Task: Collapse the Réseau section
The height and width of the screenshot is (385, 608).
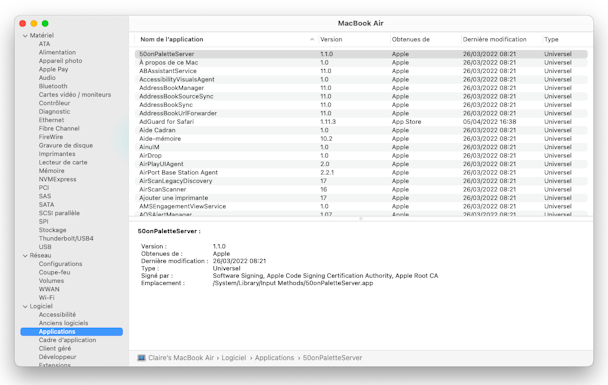Action: 25,256
